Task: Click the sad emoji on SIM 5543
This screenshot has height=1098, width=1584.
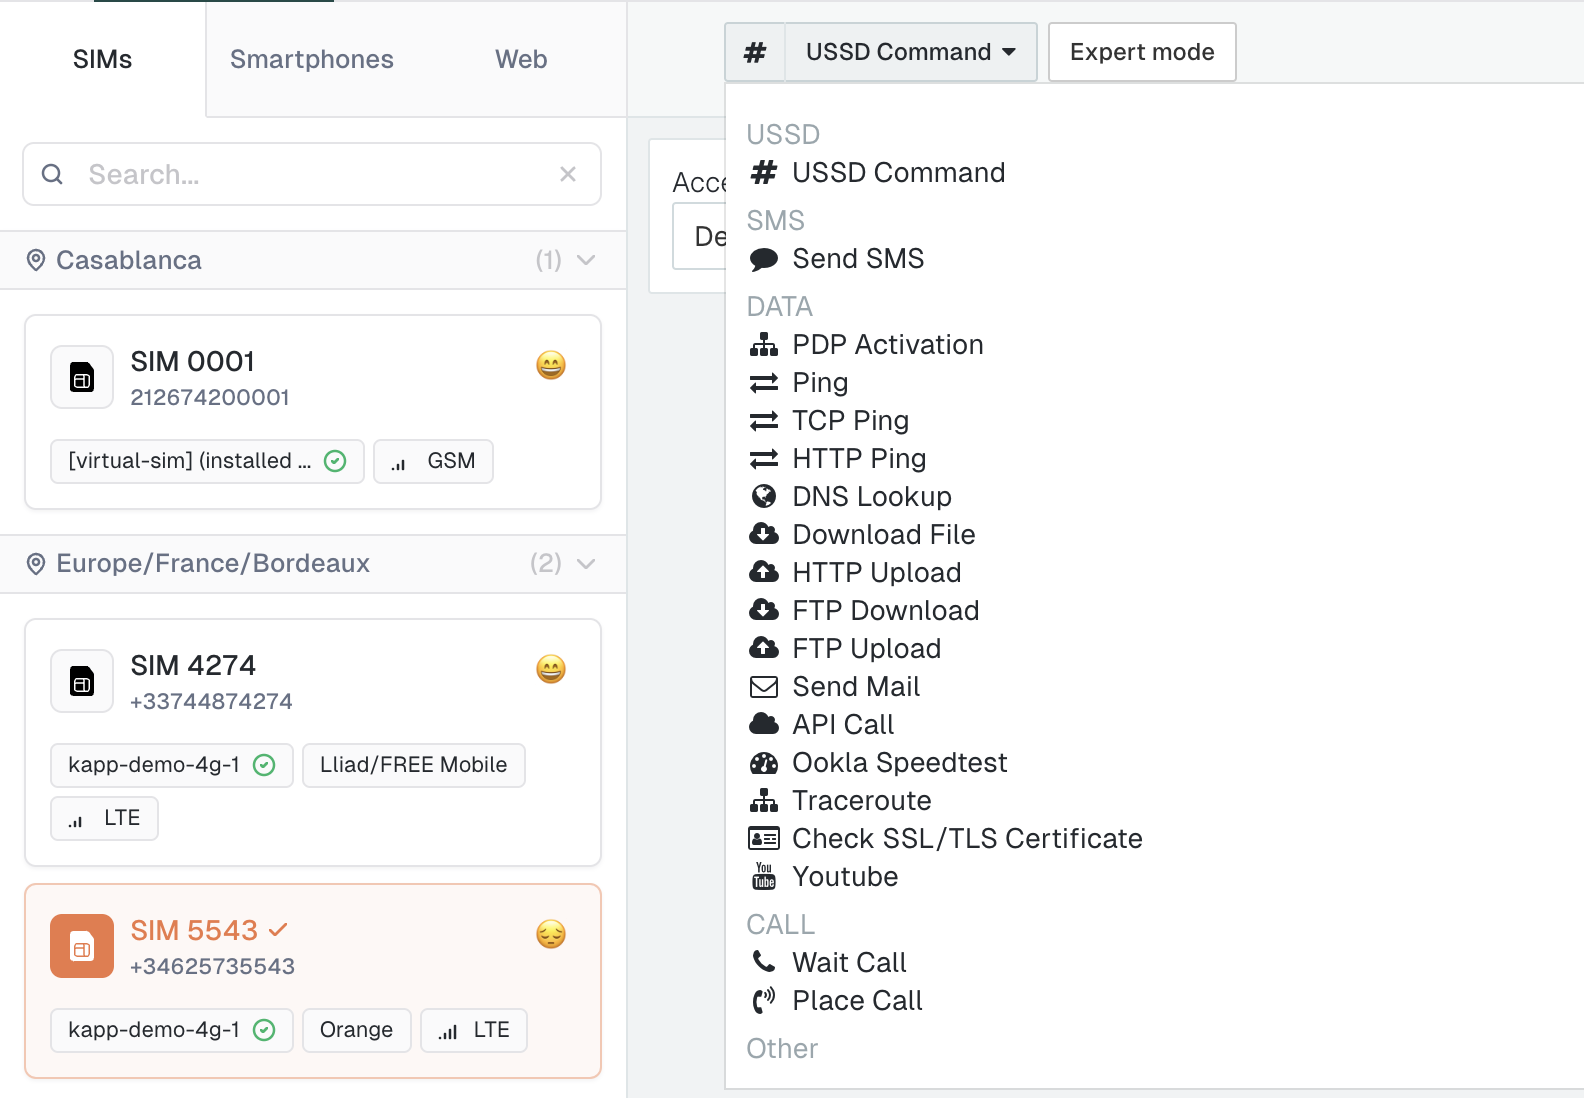Action: pos(551,934)
